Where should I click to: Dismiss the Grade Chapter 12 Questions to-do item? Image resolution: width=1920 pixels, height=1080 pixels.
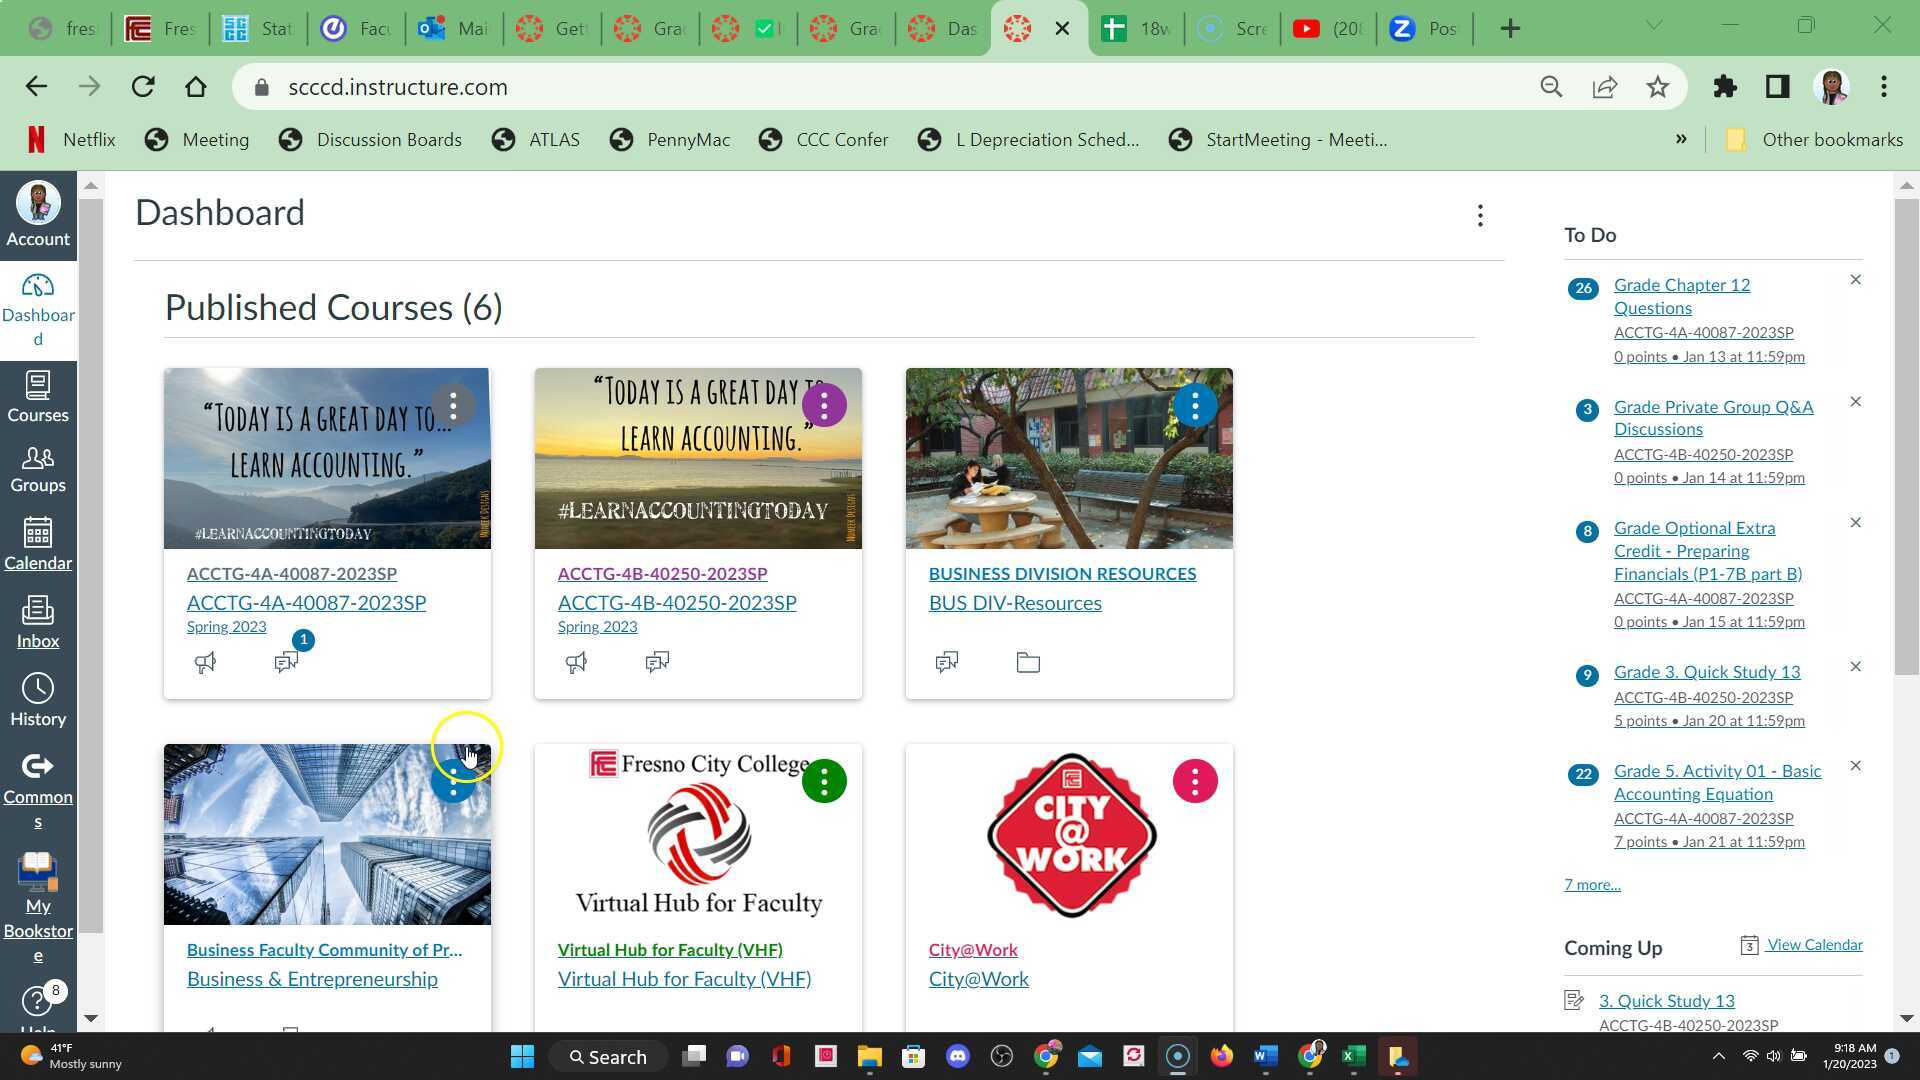pyautogui.click(x=1856, y=280)
